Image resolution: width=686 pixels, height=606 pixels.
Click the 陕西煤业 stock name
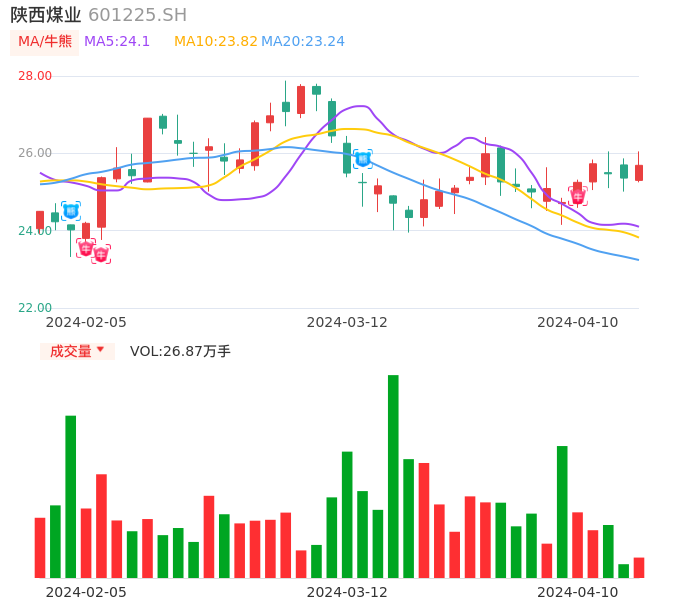[46, 15]
